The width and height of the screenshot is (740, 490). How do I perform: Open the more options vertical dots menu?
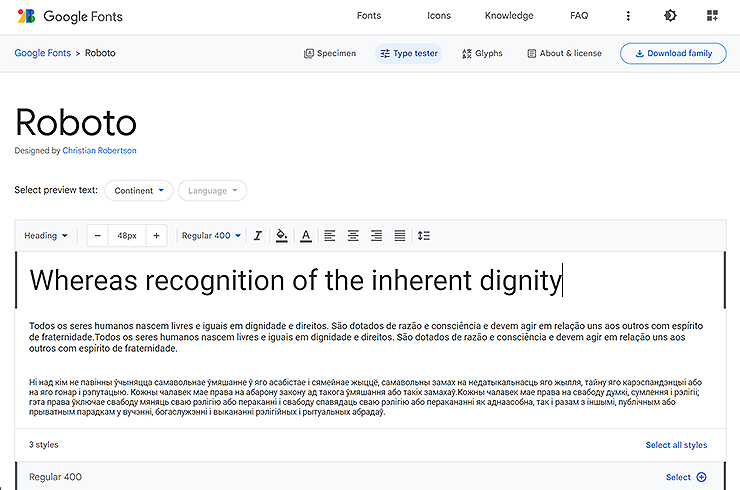click(x=628, y=16)
